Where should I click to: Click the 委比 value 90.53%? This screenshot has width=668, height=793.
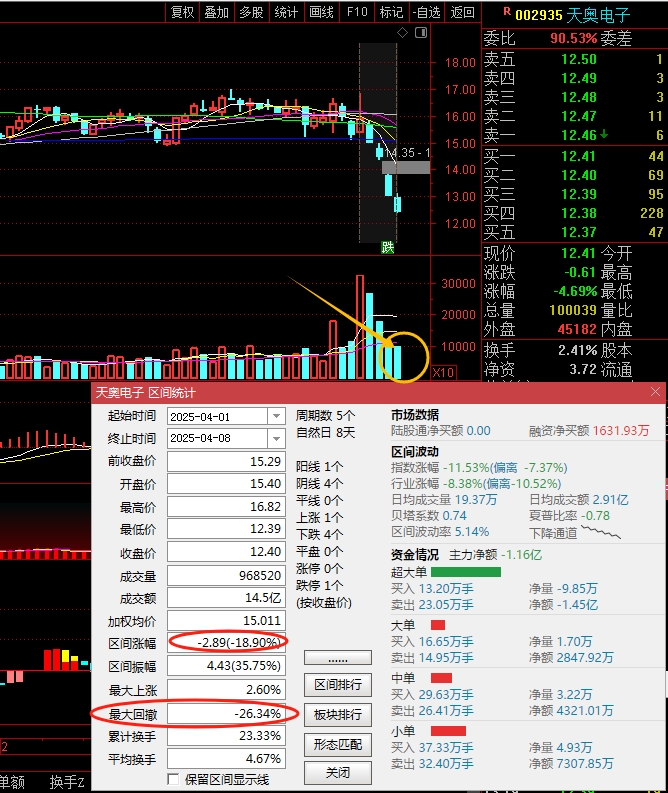pyautogui.click(x=574, y=38)
